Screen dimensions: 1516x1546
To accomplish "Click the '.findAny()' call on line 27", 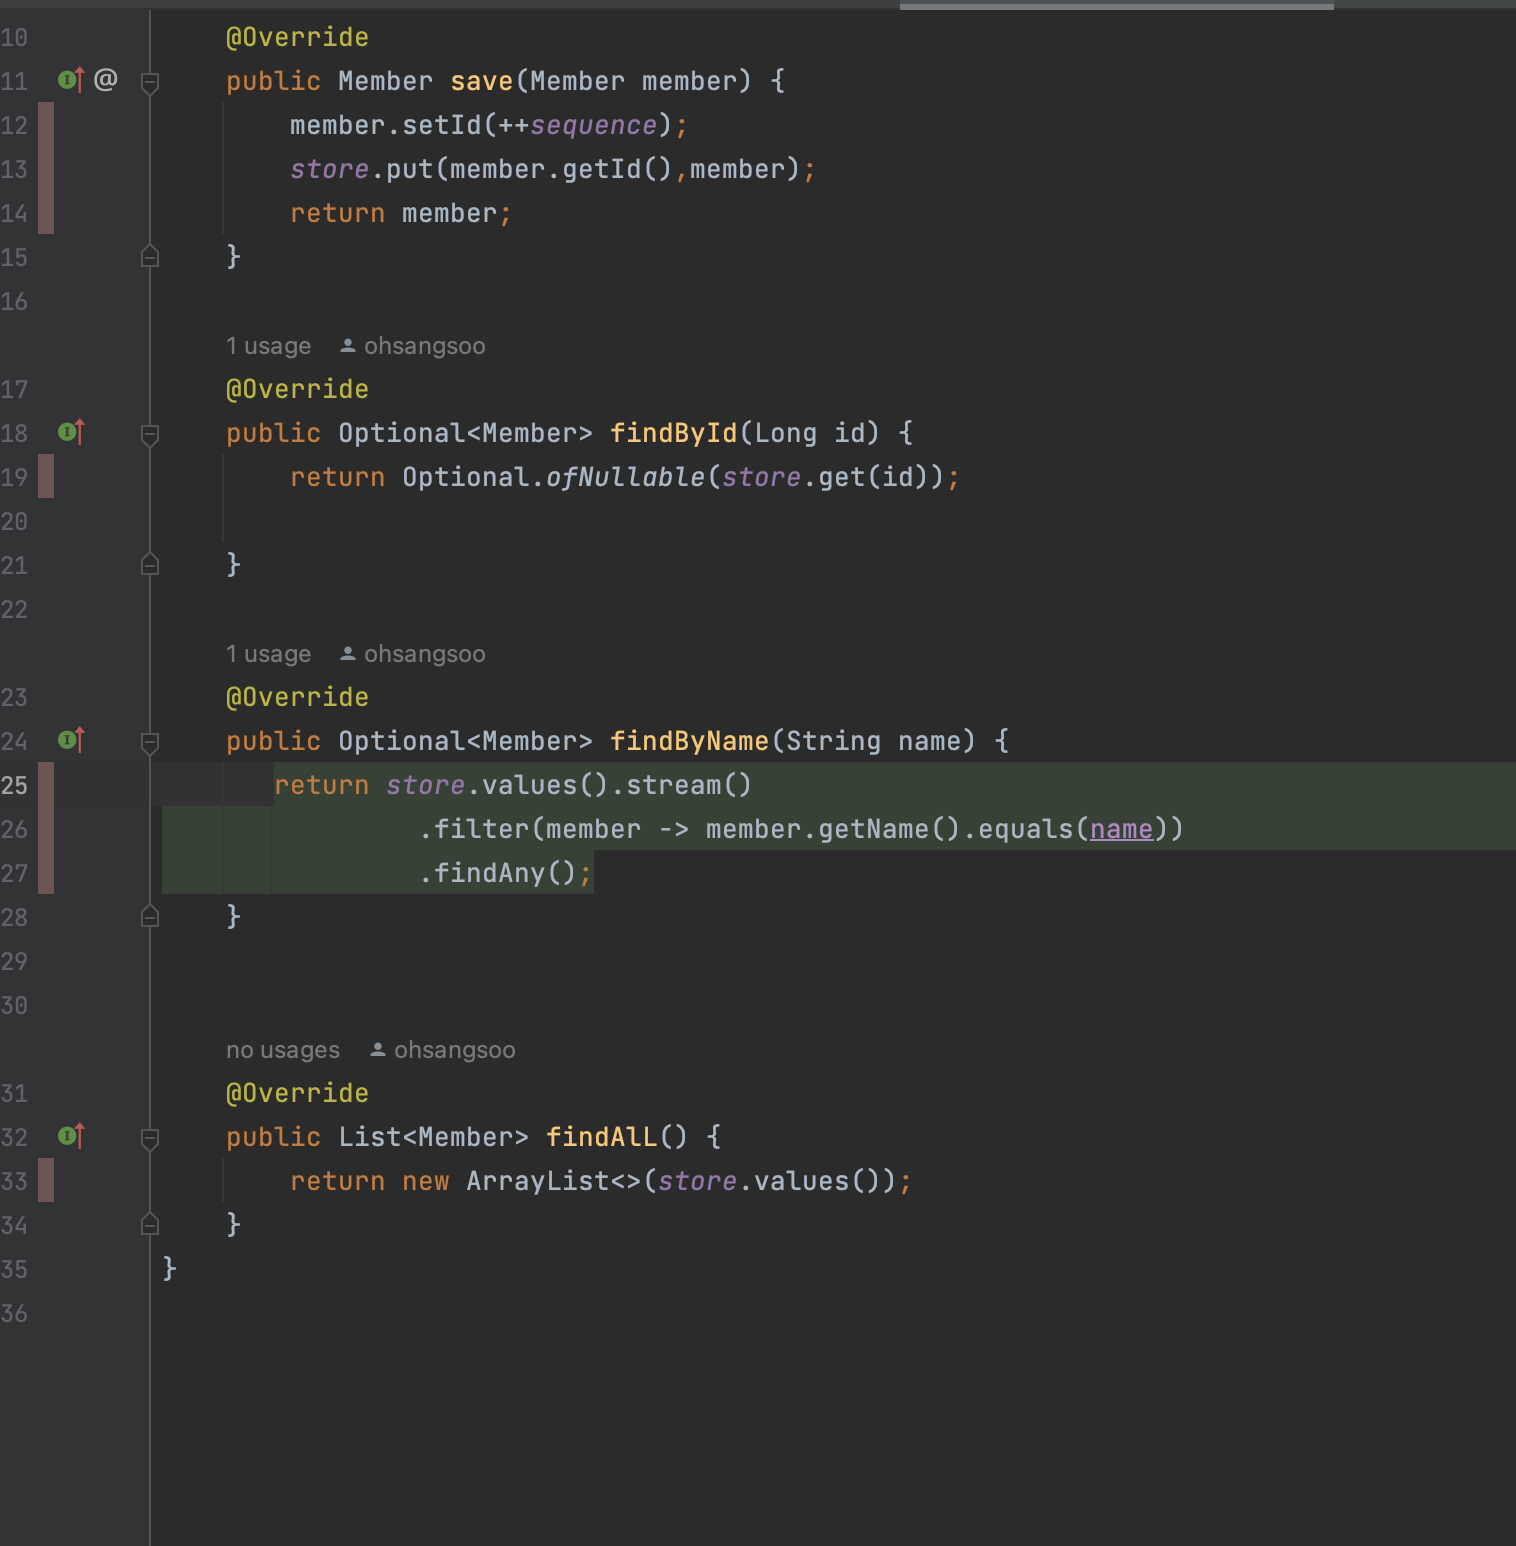I will click(498, 873).
